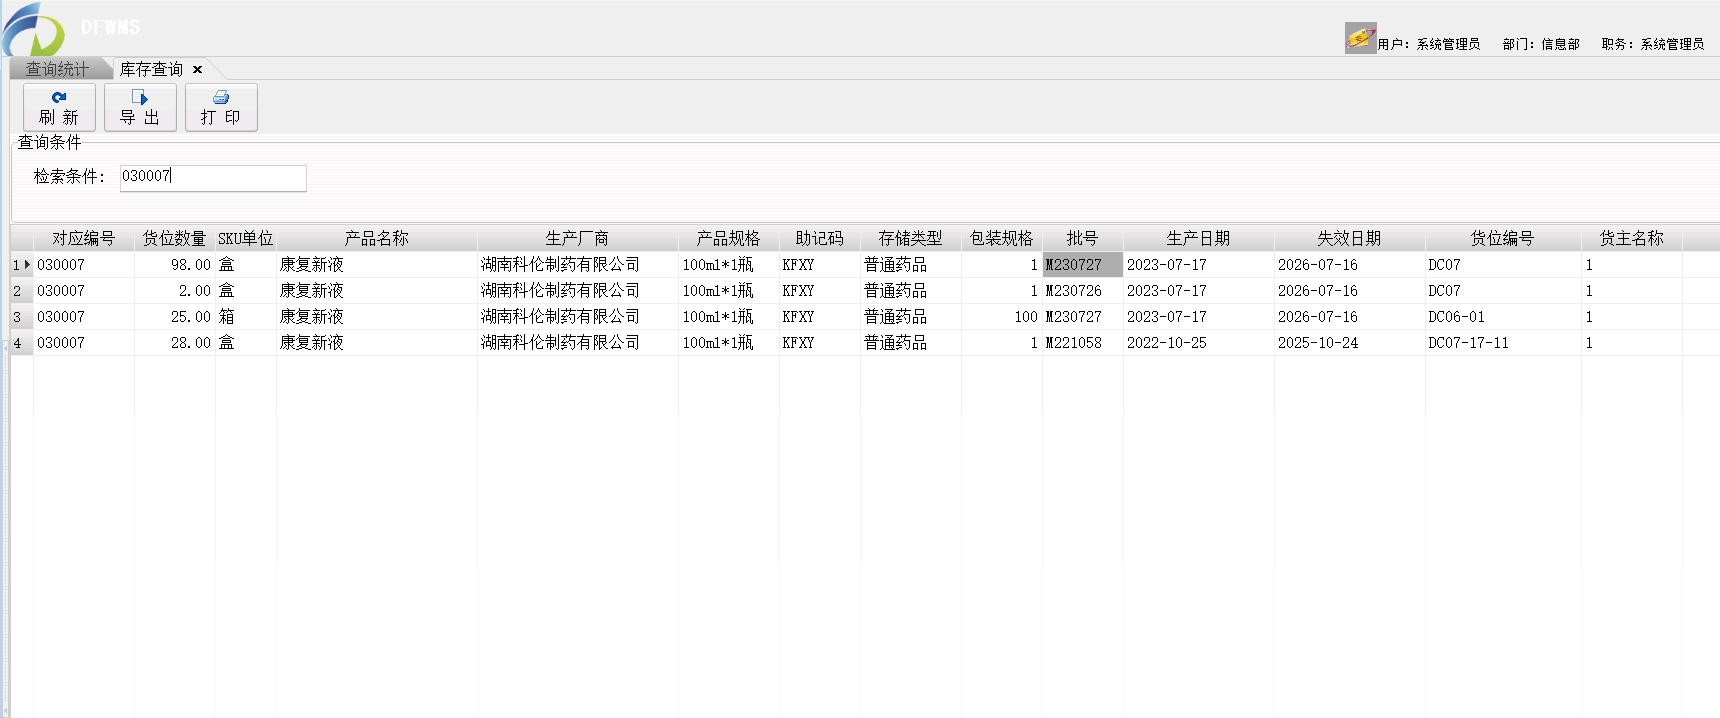Click 职务: 系统管理员 label

[1653, 44]
